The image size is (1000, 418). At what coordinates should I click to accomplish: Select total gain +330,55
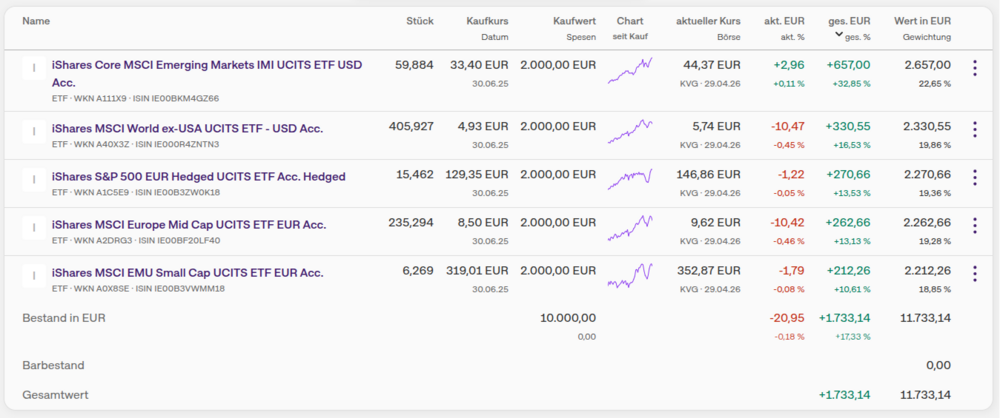[x=848, y=126]
